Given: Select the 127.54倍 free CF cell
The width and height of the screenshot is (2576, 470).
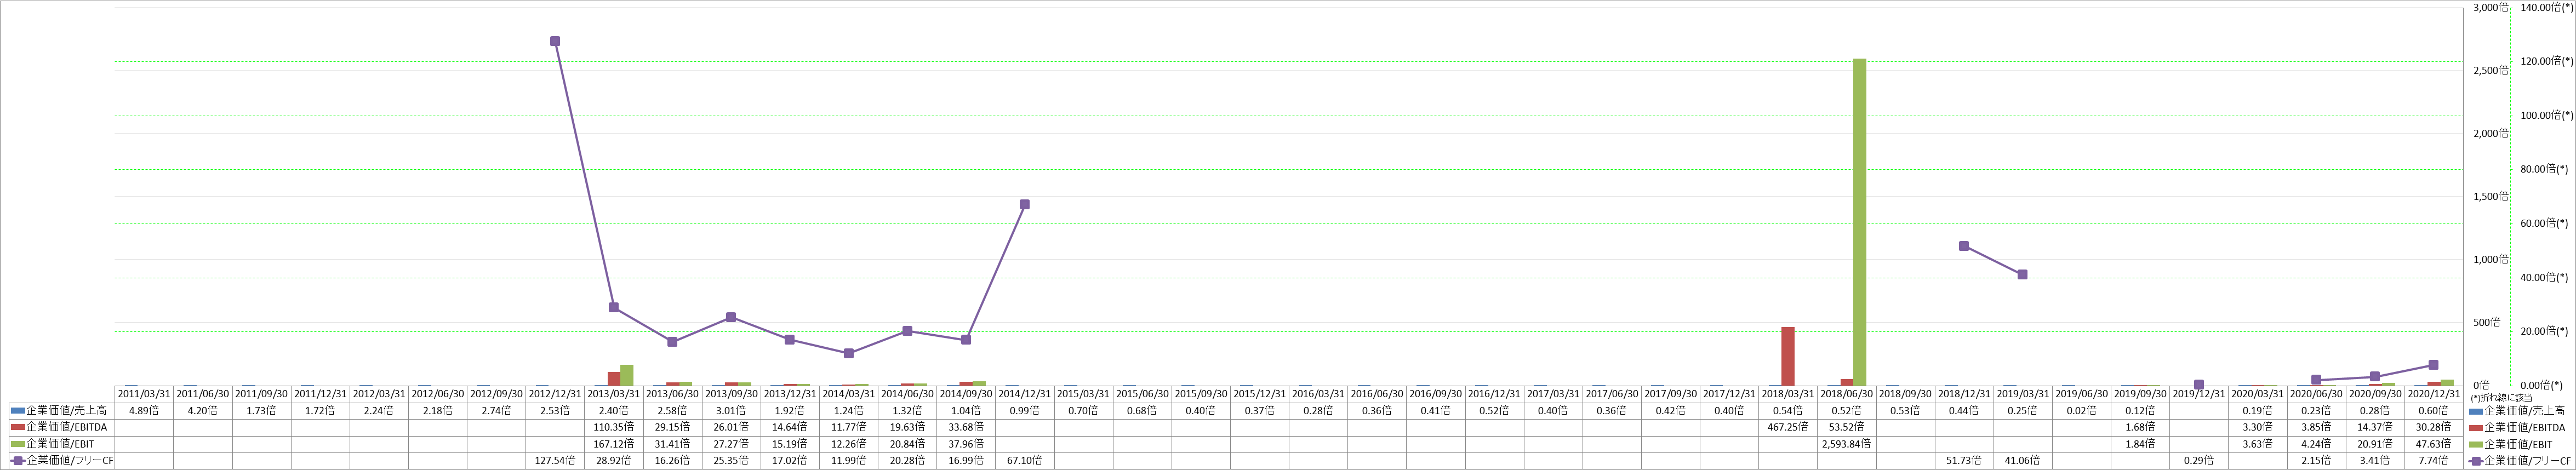Looking at the screenshot, I should 555,461.
